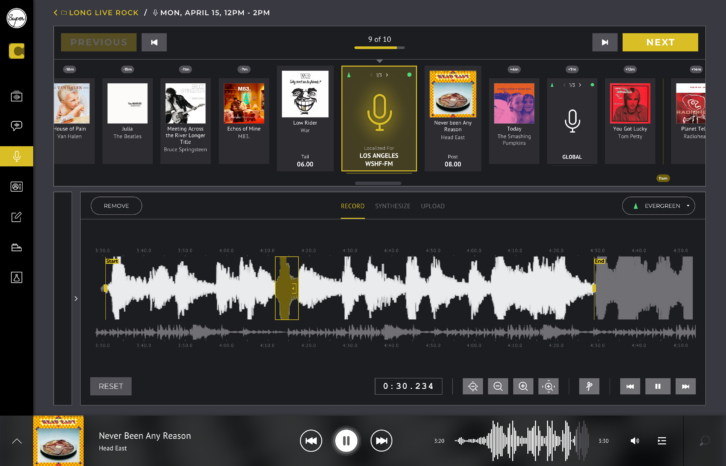Image resolution: width=726 pixels, height=466 pixels.
Task: Open the sidebar chat bubble icon
Action: click(x=17, y=126)
